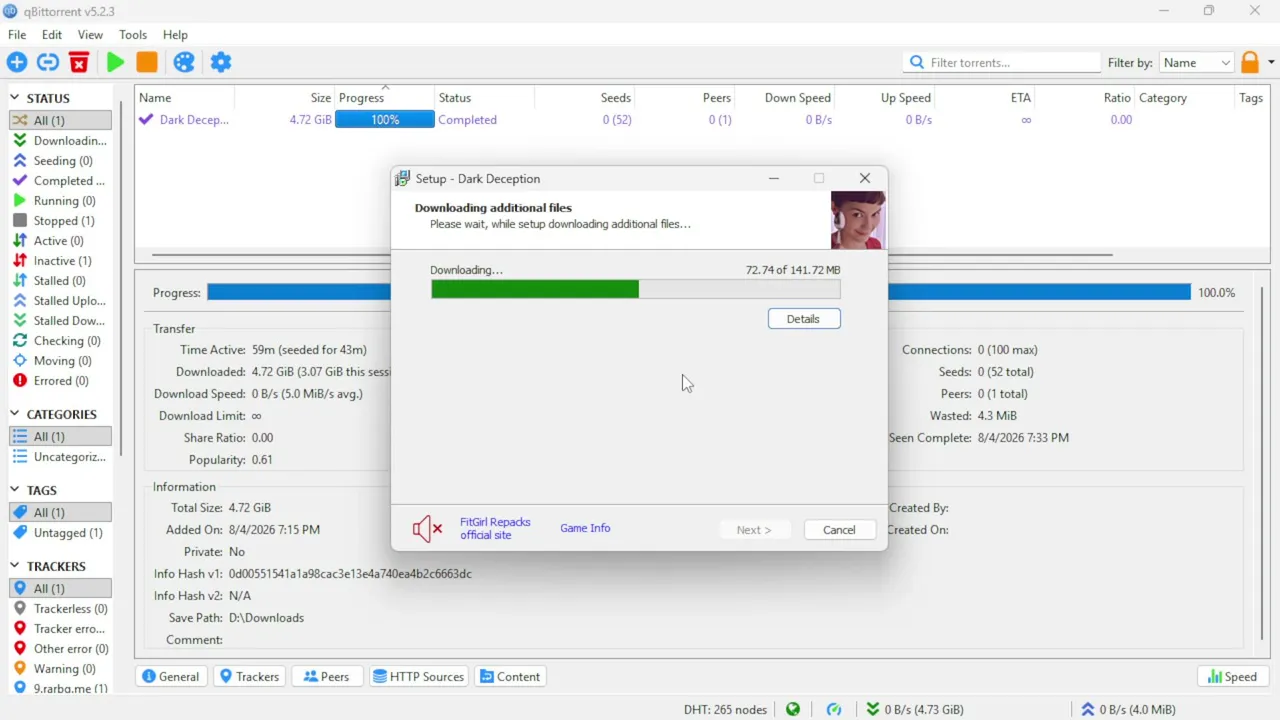Click the blue Add Torrent File plus icon
The height and width of the screenshot is (720, 1280).
pos(17,62)
